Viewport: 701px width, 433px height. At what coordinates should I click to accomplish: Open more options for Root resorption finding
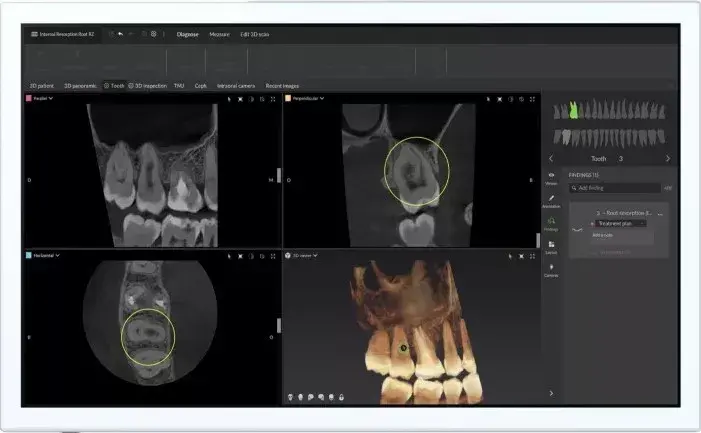tap(660, 214)
